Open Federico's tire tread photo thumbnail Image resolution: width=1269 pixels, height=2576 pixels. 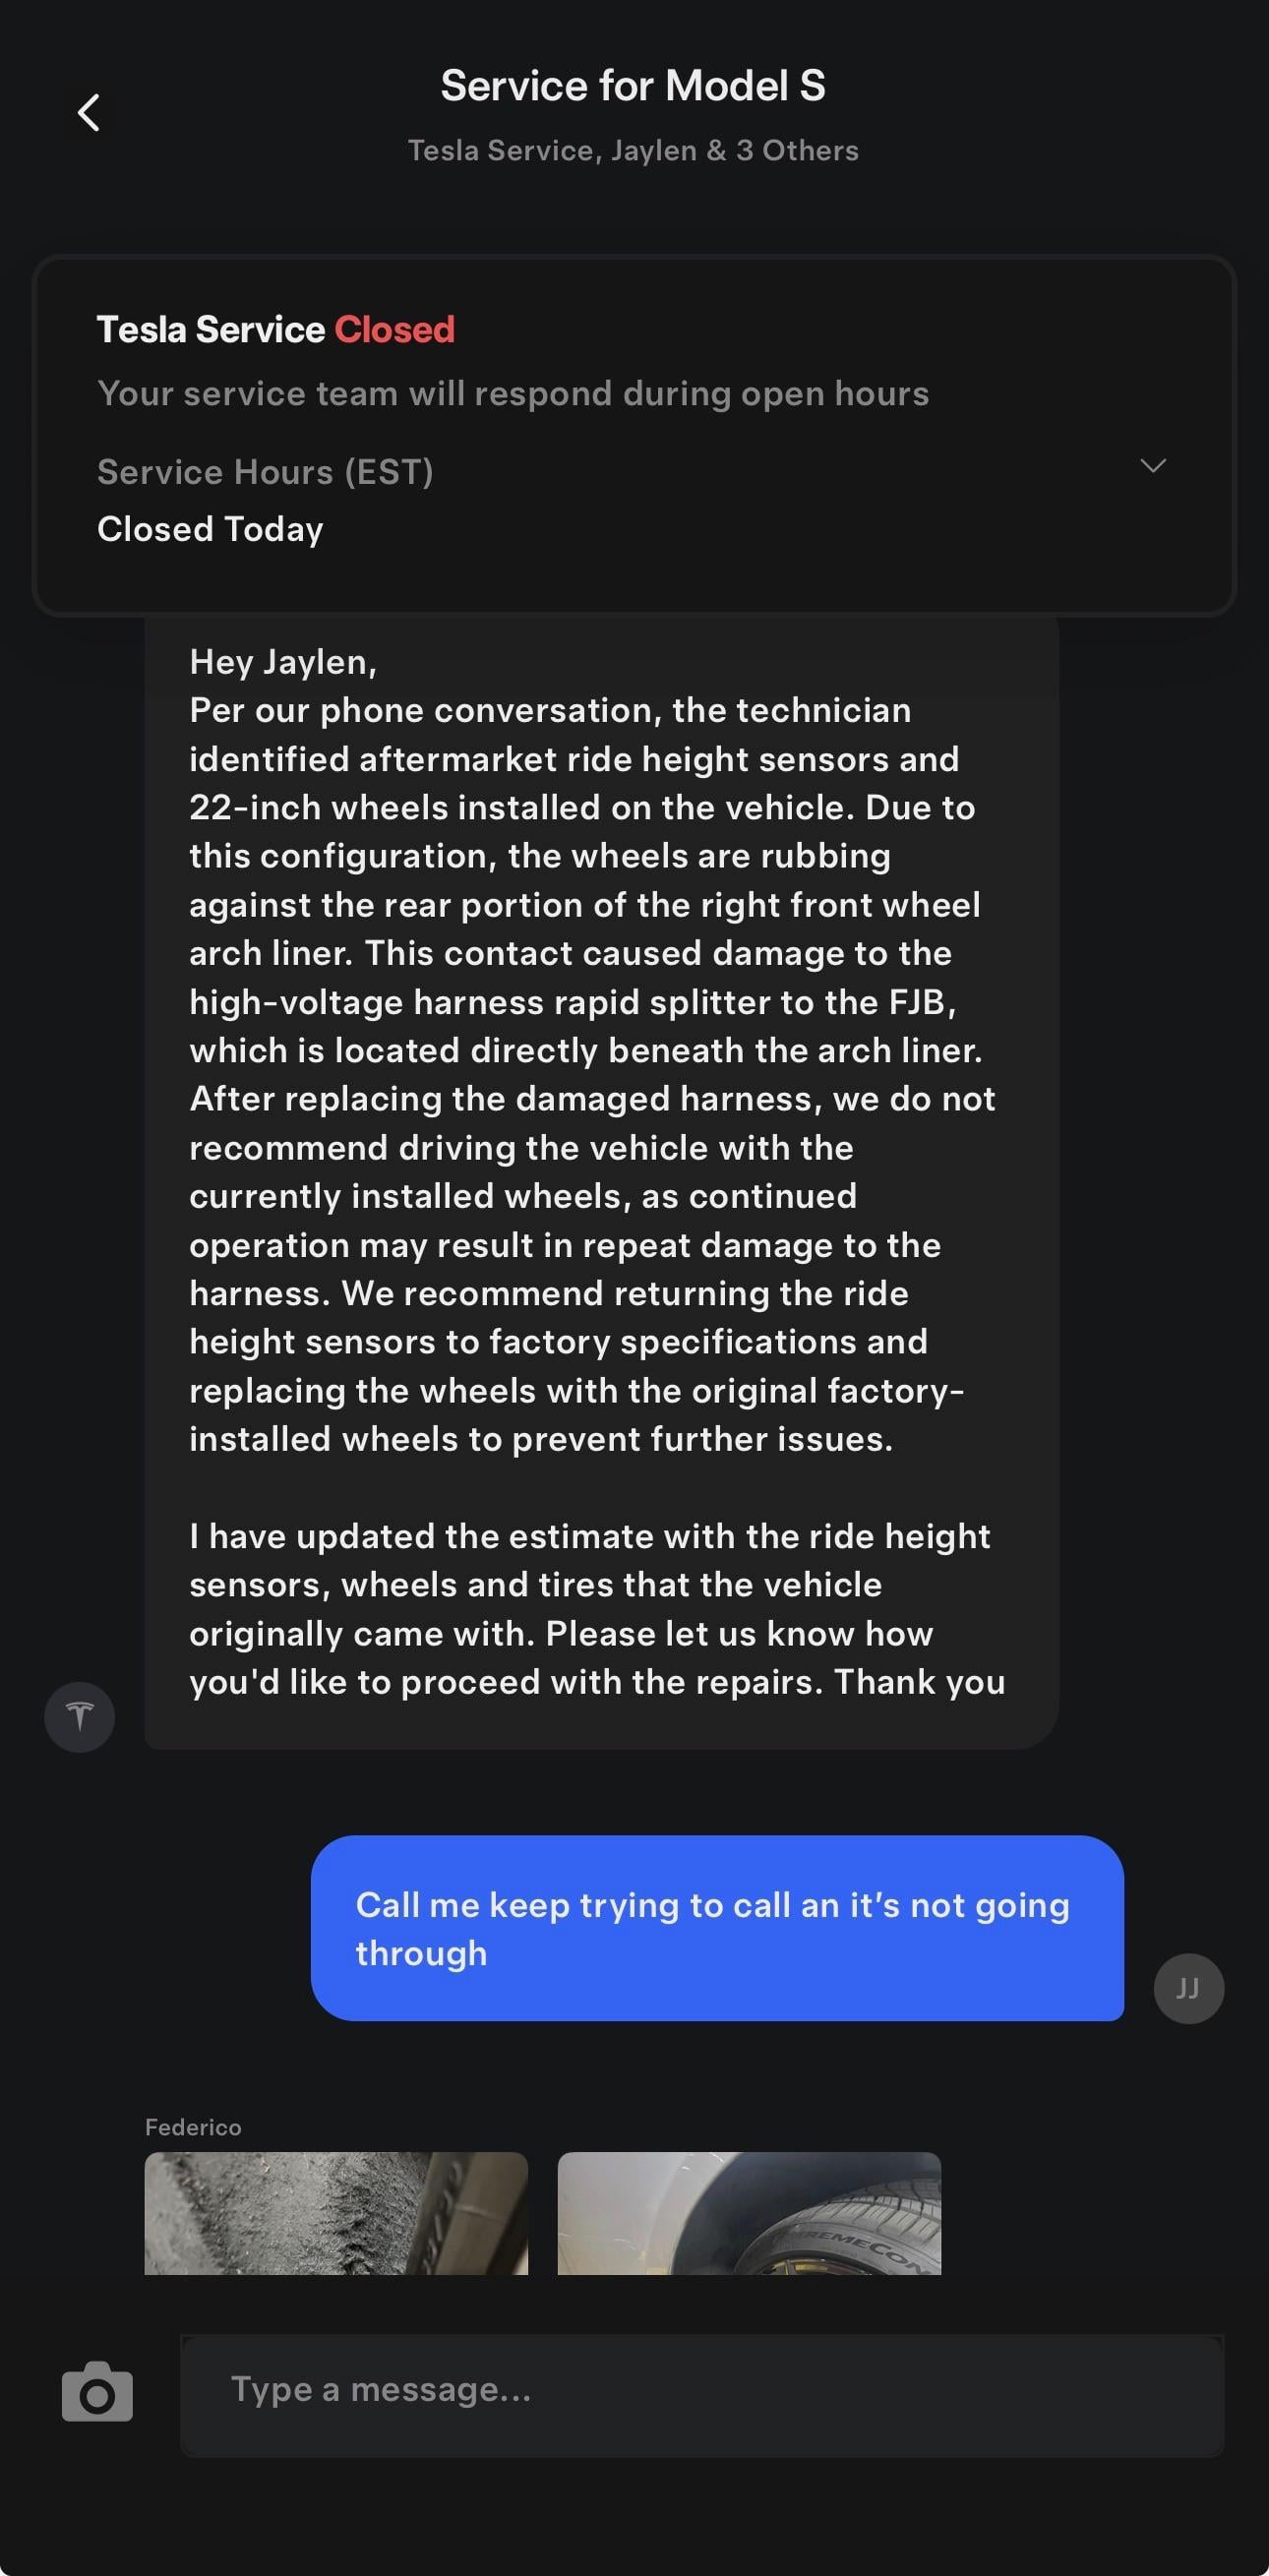(336, 2212)
